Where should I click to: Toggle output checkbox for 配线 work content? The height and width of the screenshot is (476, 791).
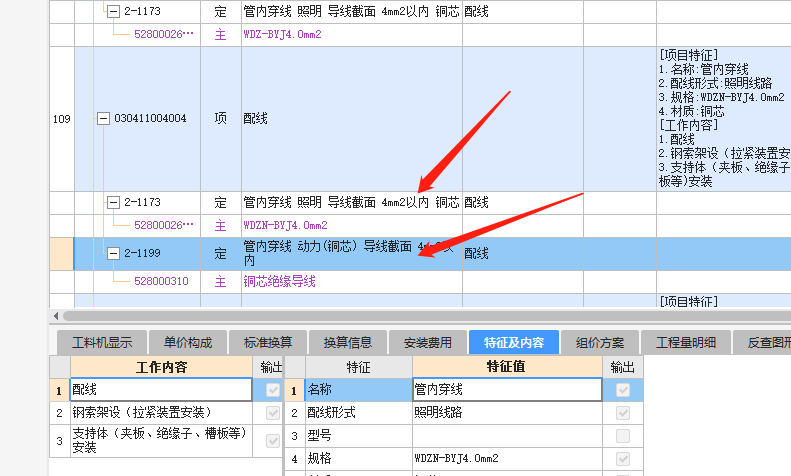[273, 390]
